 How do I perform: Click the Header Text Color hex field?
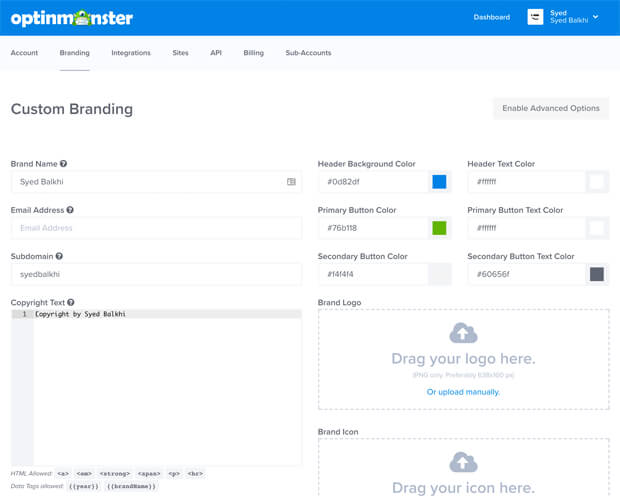click(x=527, y=182)
